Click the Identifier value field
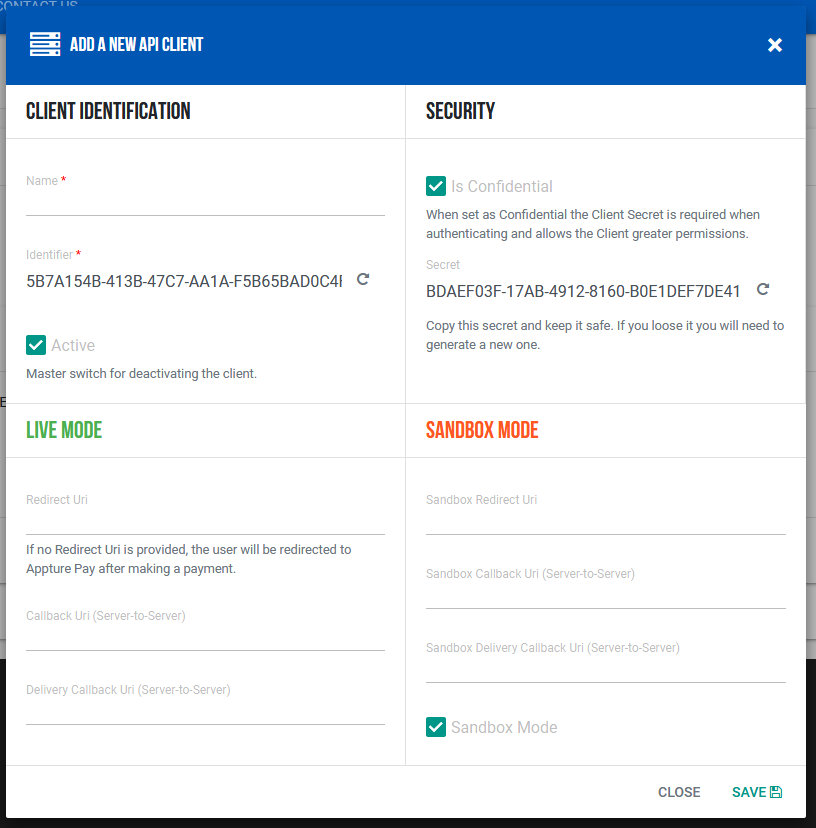Screen dimensions: 816x828 pos(185,281)
